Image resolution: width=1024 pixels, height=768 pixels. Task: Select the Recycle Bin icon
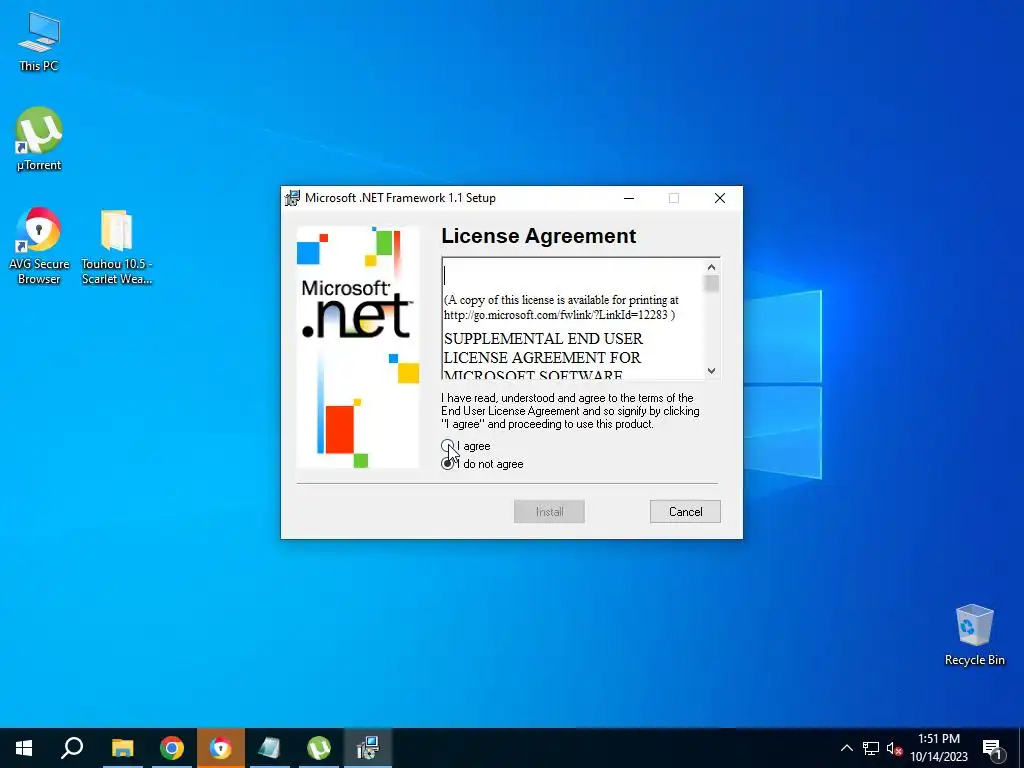click(974, 635)
